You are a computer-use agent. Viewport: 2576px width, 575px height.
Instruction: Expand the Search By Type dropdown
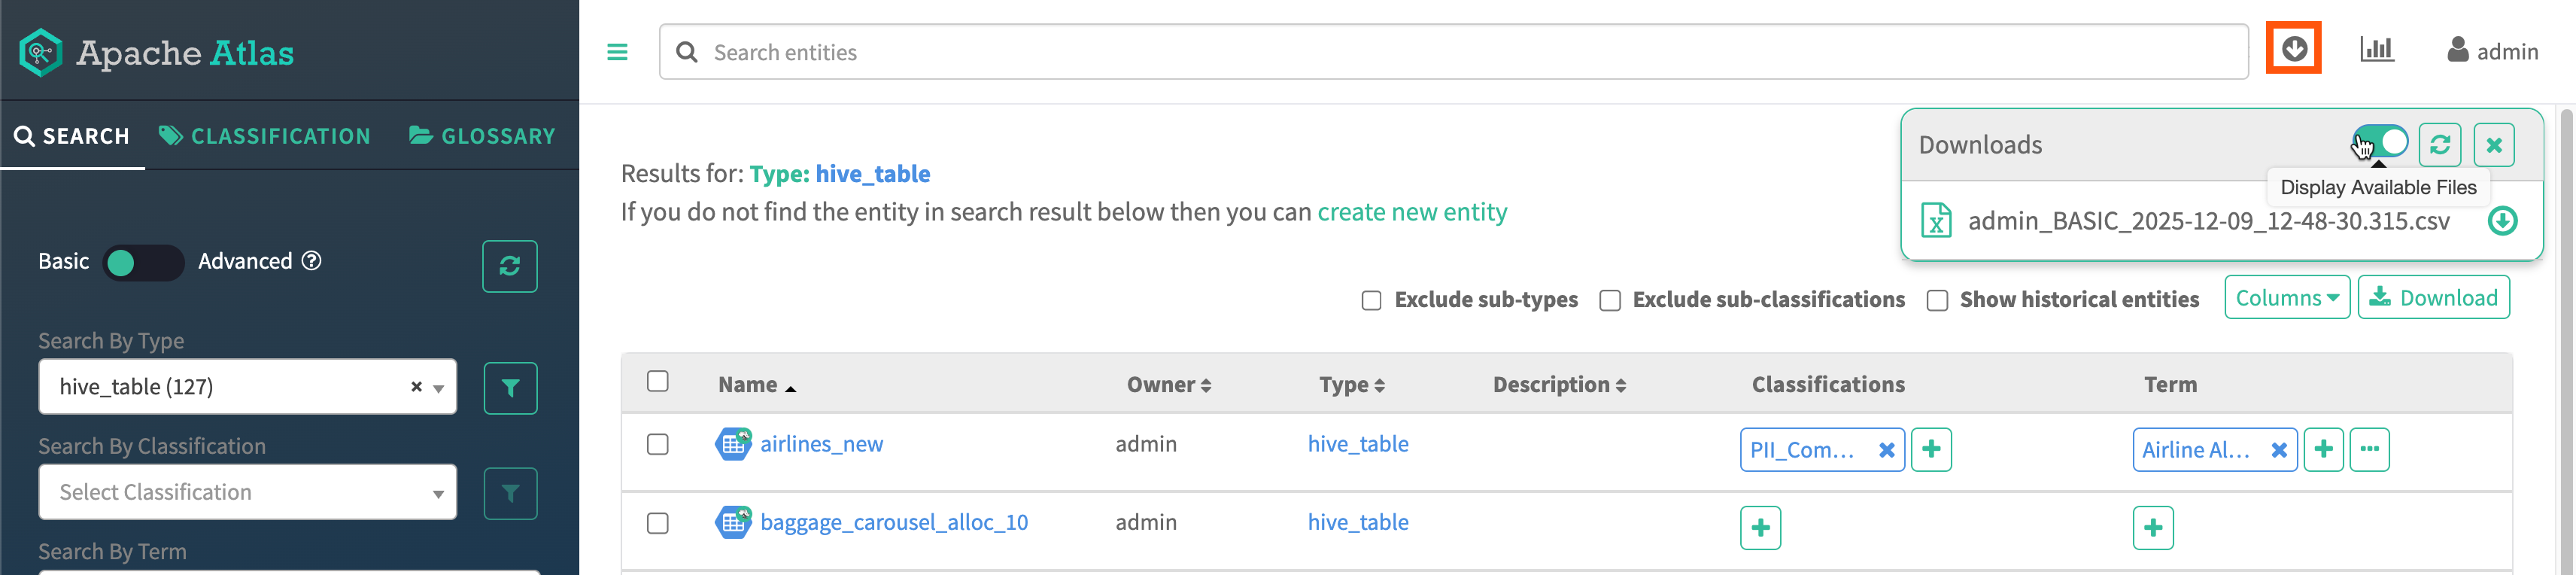click(x=438, y=388)
